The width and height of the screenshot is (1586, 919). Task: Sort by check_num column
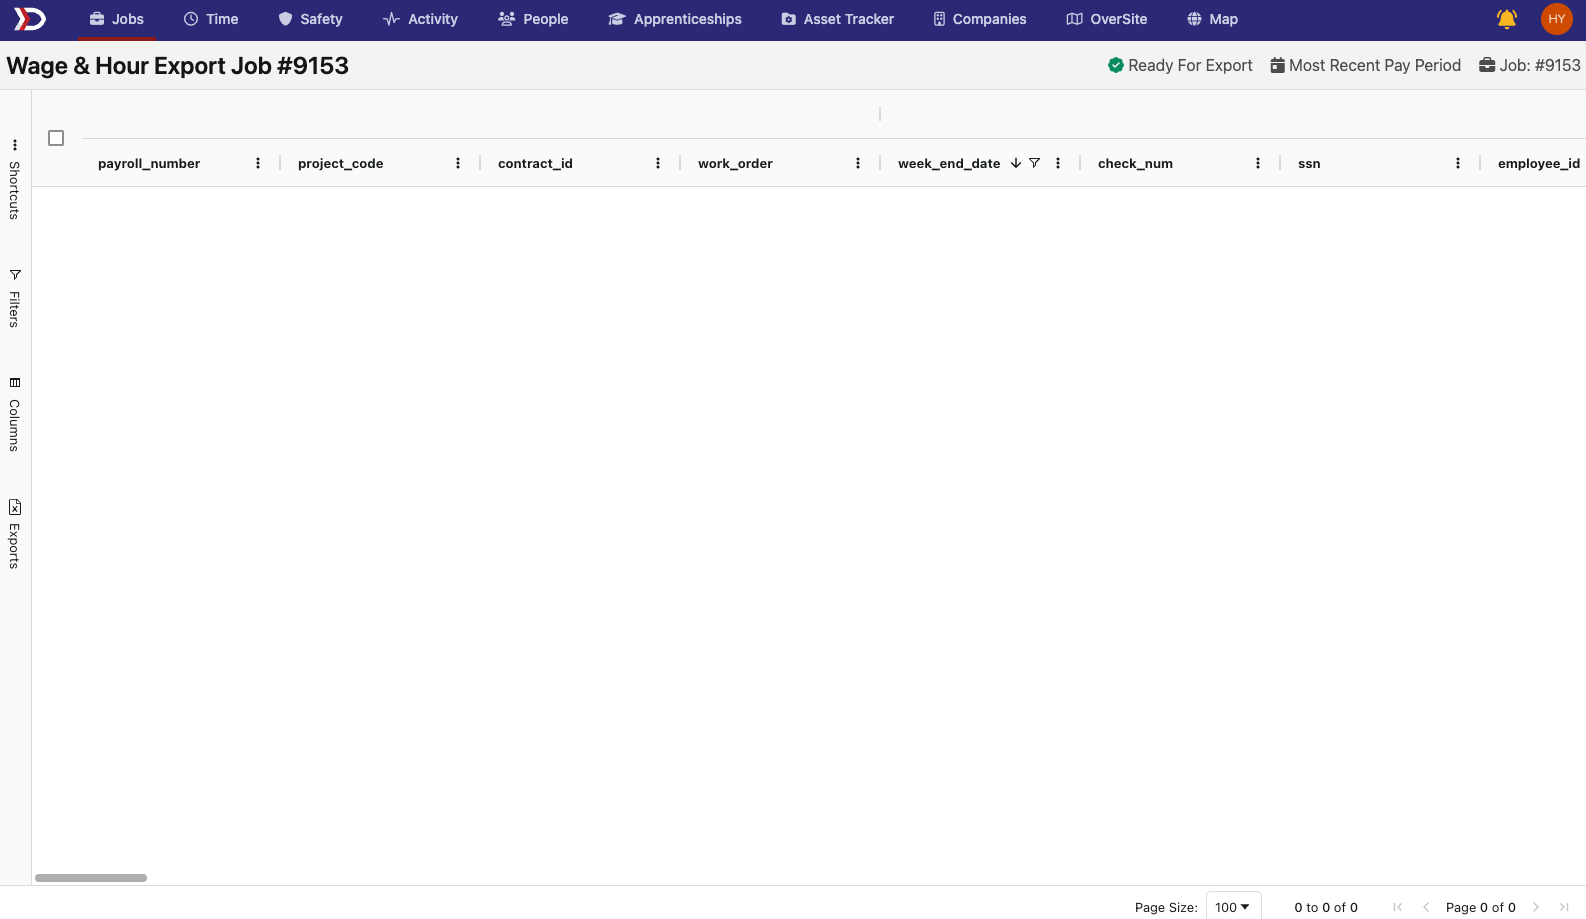[1135, 163]
